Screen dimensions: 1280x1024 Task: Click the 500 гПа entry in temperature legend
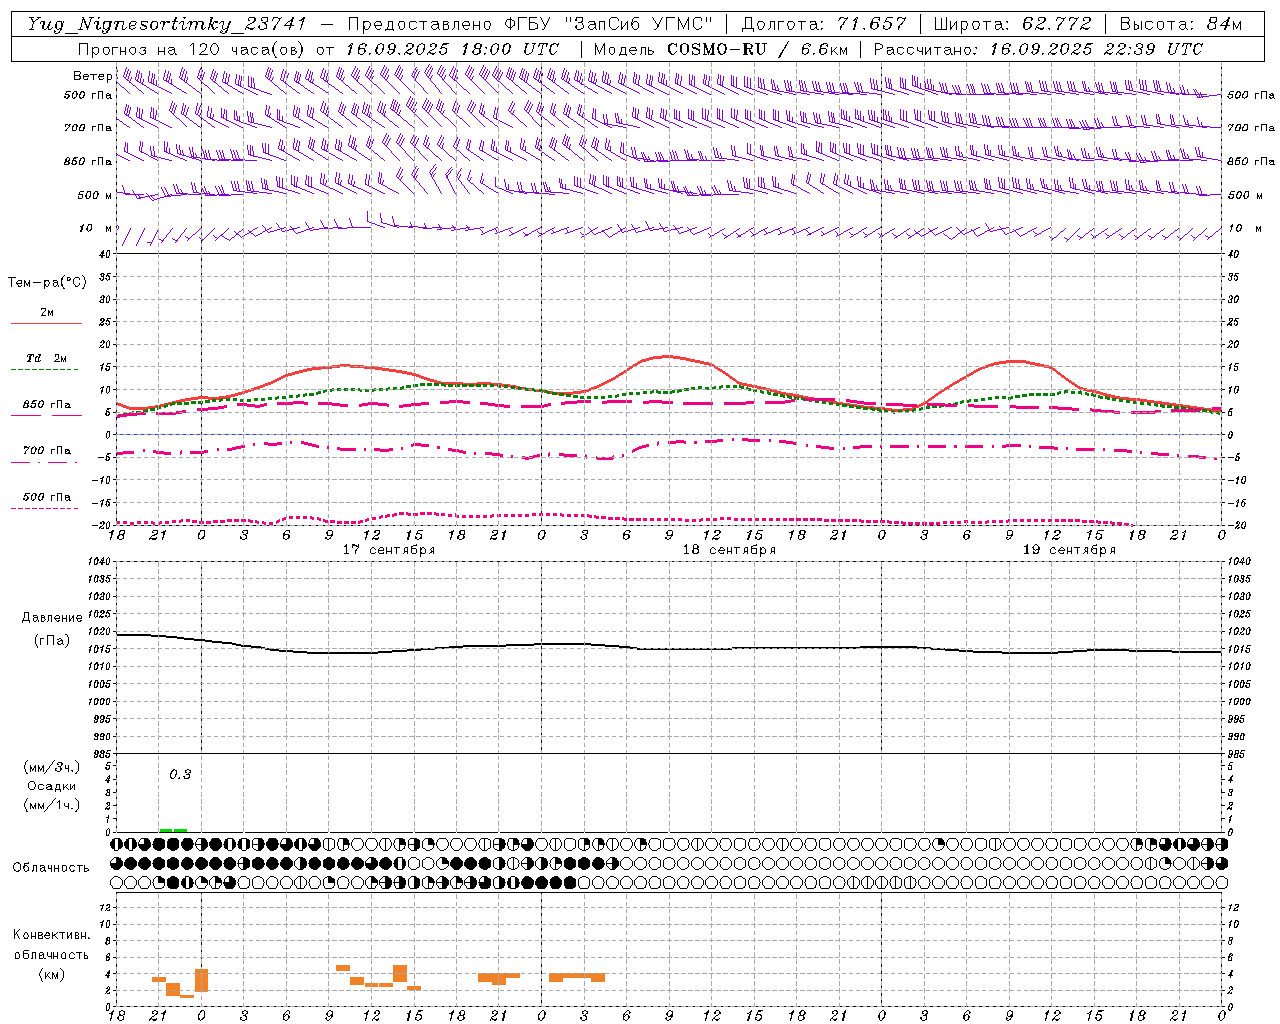click(47, 497)
